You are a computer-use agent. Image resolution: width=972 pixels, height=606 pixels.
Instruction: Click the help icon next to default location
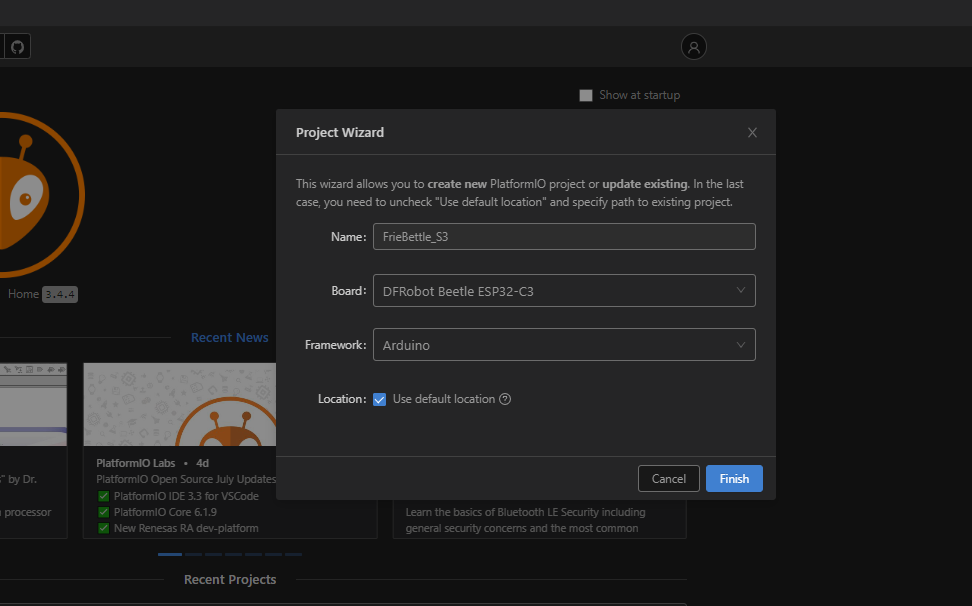[x=505, y=399]
